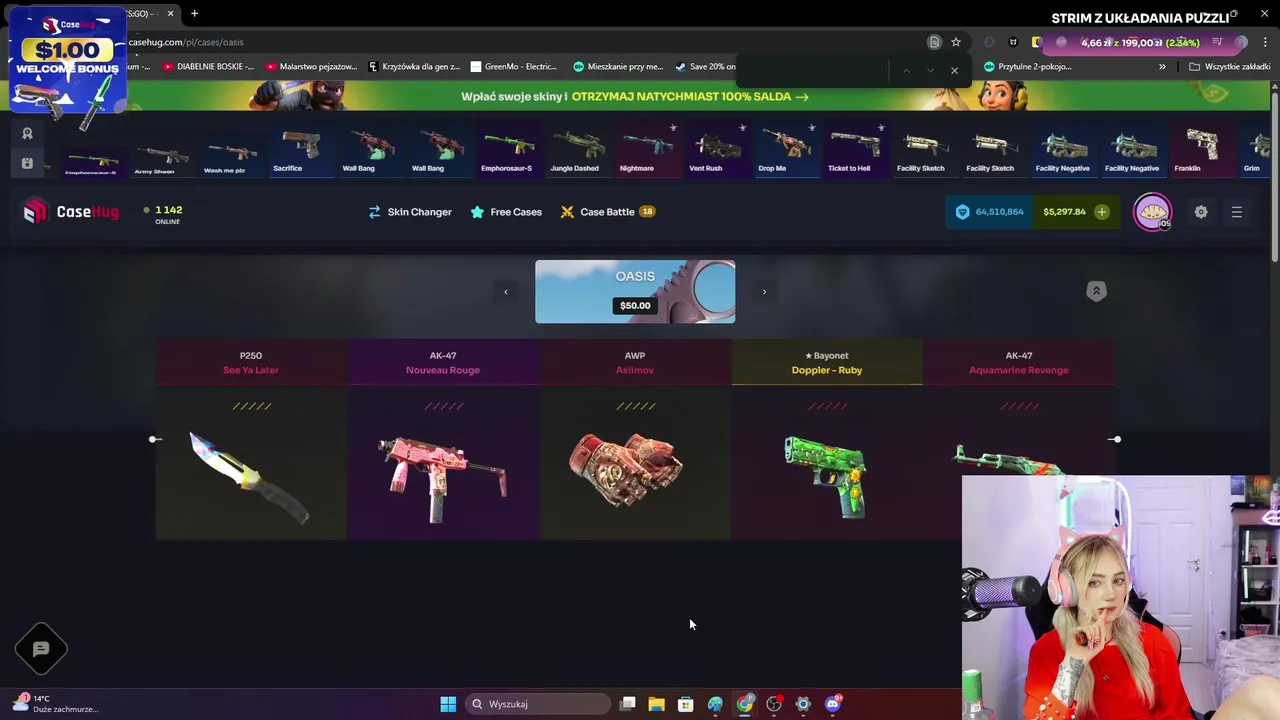
Task: Click the left roulette slider handle
Action: pos(154,439)
